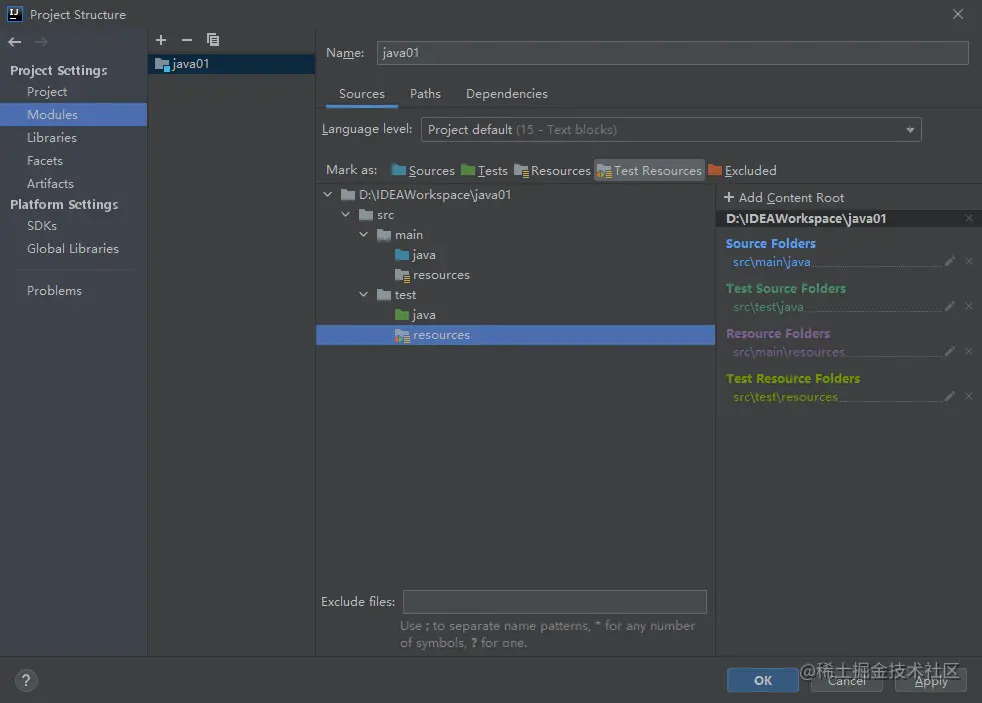Click the src\test\resources path entry

[x=785, y=397]
